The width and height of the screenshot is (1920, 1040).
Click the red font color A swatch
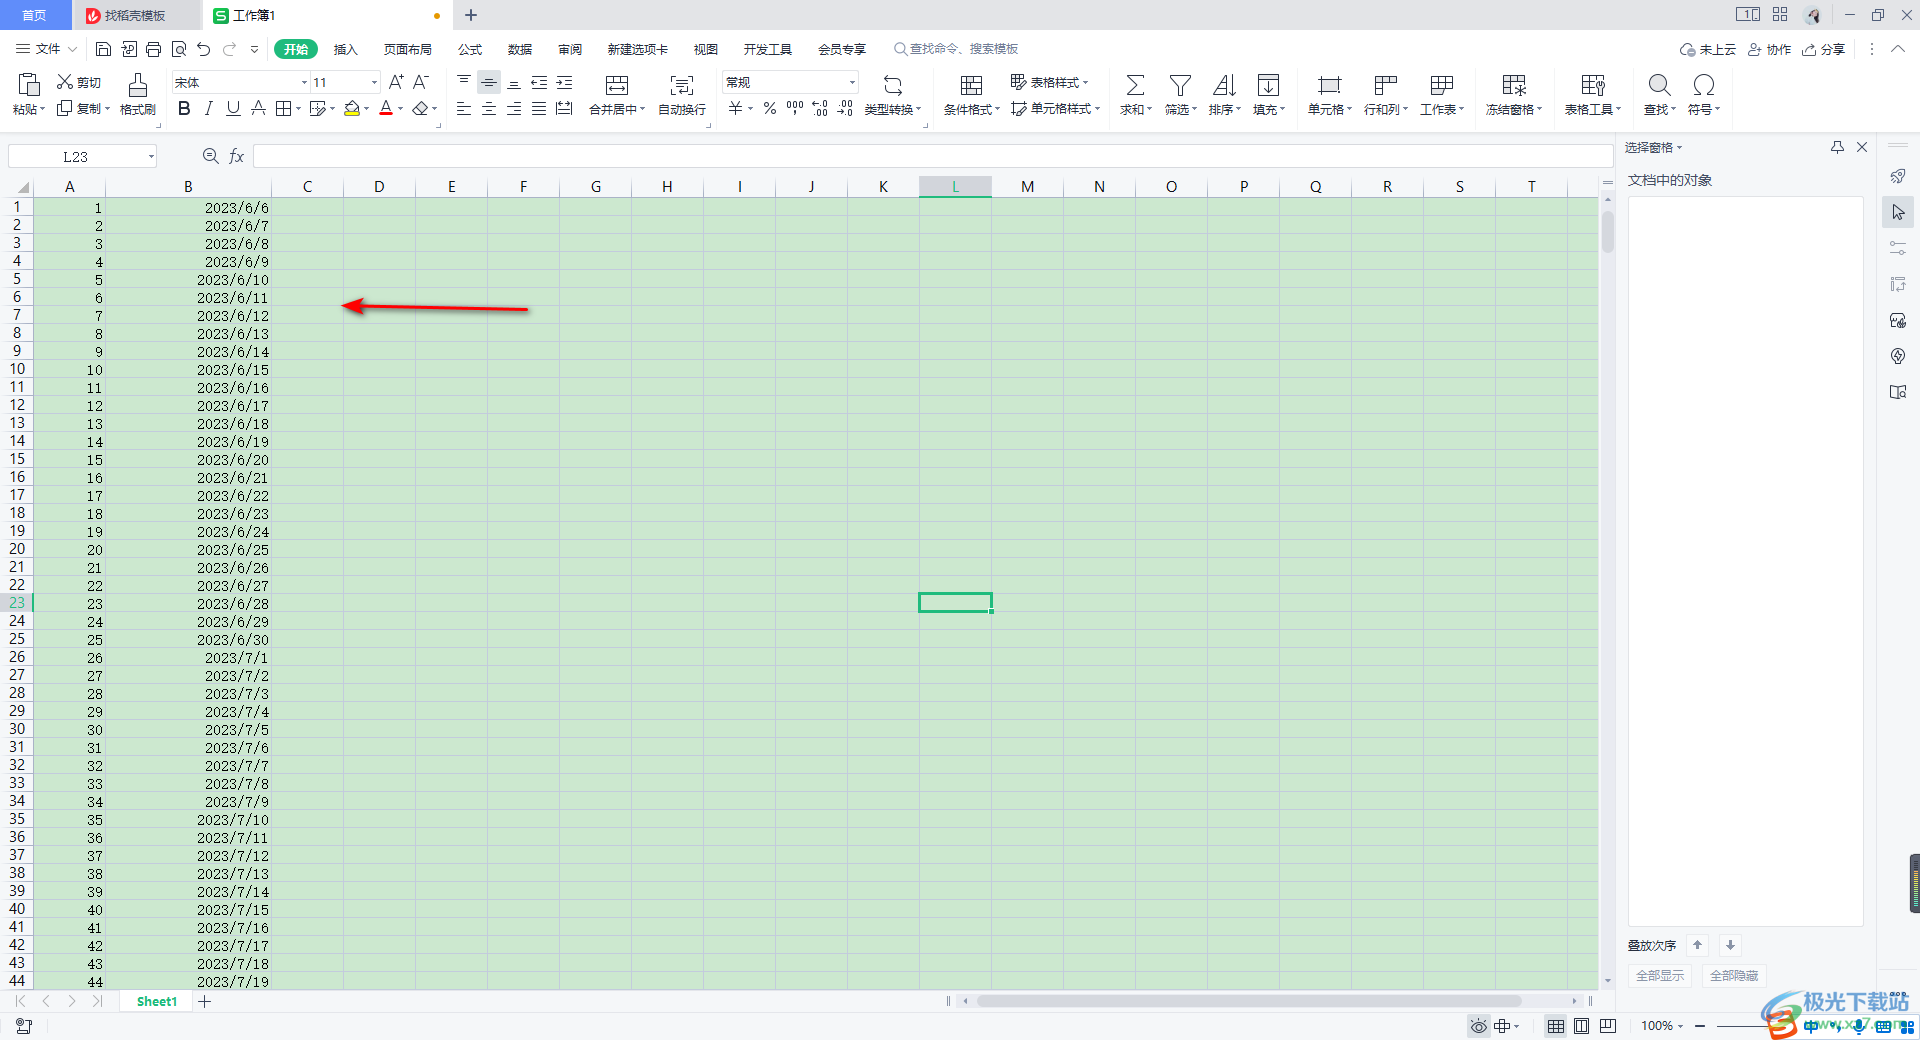(x=386, y=108)
